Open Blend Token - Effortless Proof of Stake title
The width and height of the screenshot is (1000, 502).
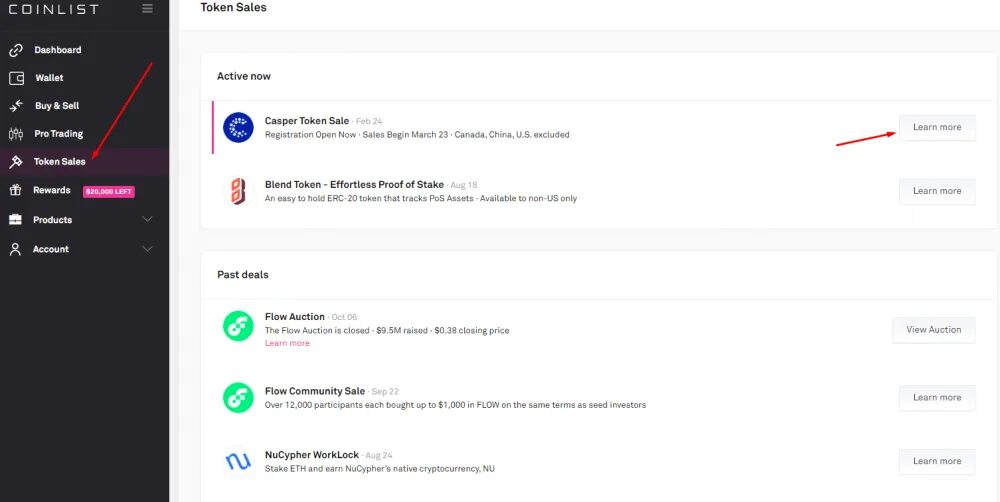click(x=354, y=184)
